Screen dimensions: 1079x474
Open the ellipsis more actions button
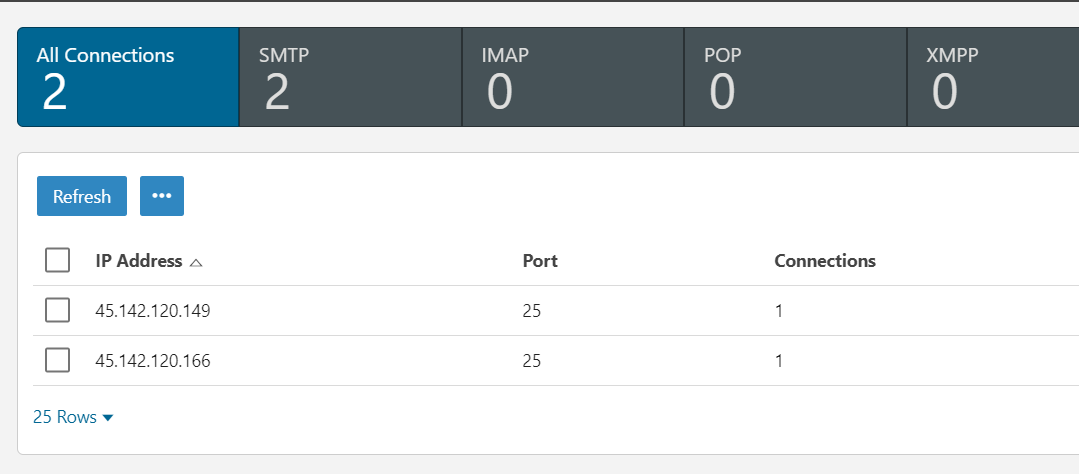pyautogui.click(x=162, y=196)
